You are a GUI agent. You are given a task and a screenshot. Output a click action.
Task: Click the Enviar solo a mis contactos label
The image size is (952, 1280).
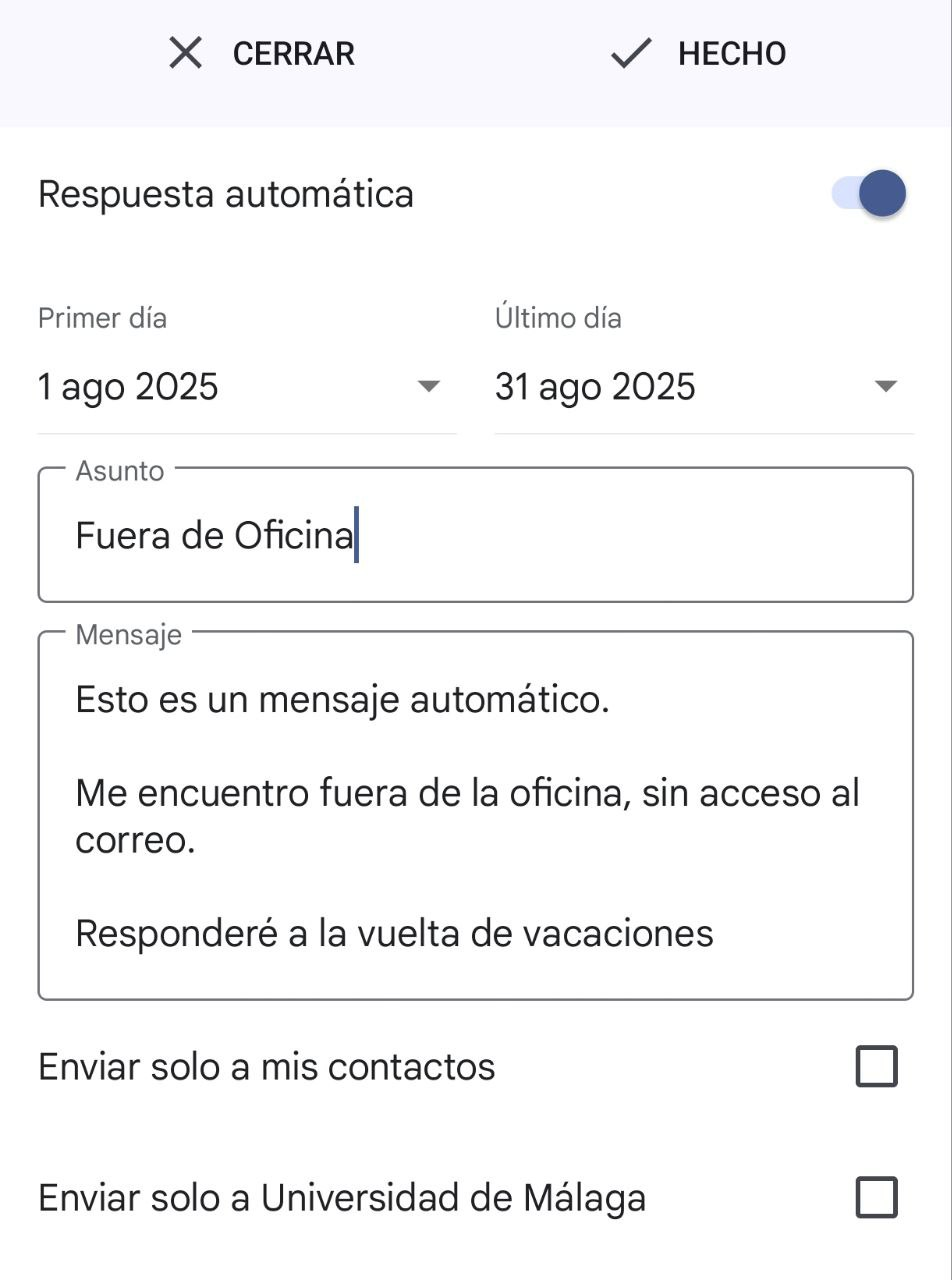pyautogui.click(x=267, y=1067)
